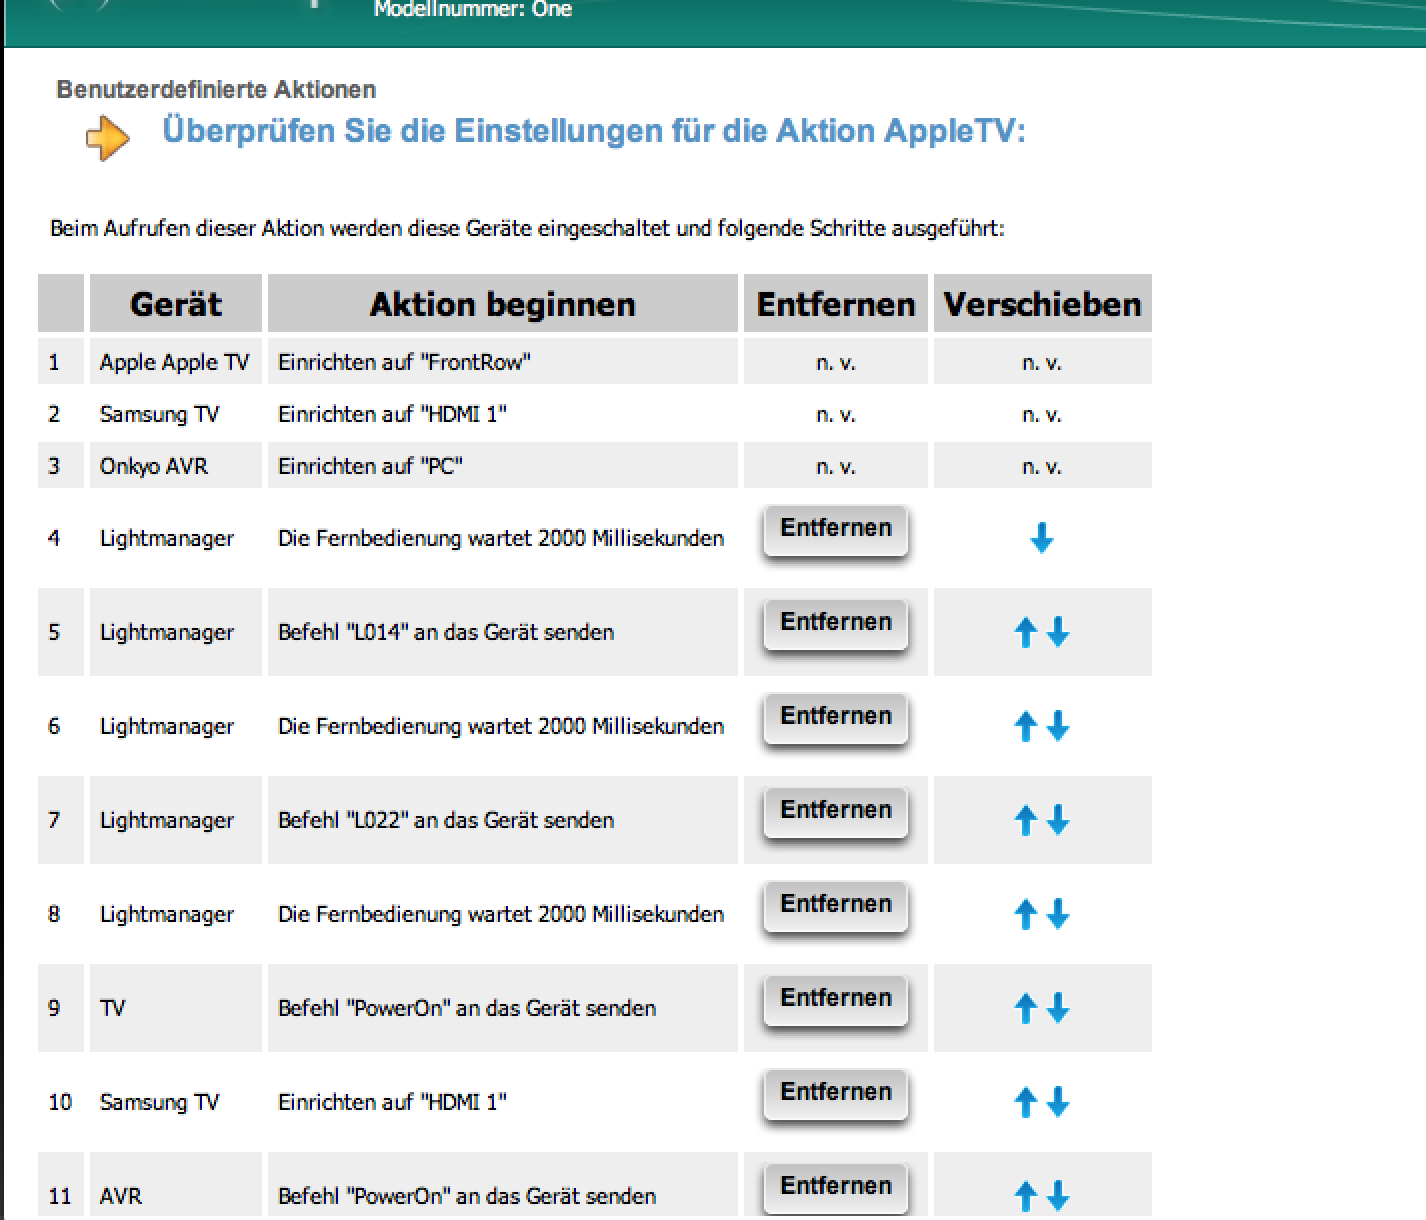Move step 9 PowerOn command down
Viewport: 1426px width, 1220px height.
point(1058,1008)
